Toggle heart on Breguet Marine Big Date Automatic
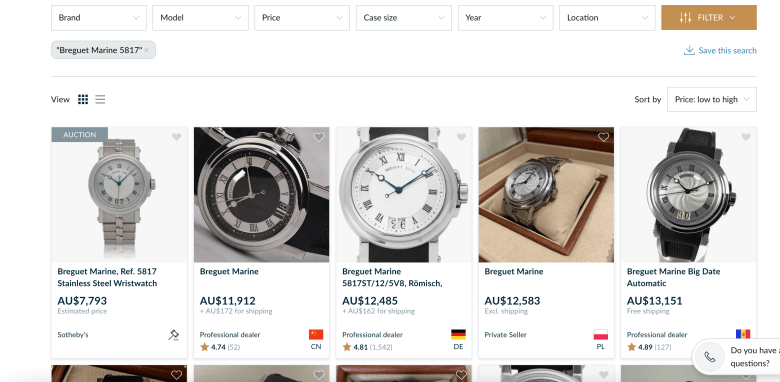 coord(746,137)
